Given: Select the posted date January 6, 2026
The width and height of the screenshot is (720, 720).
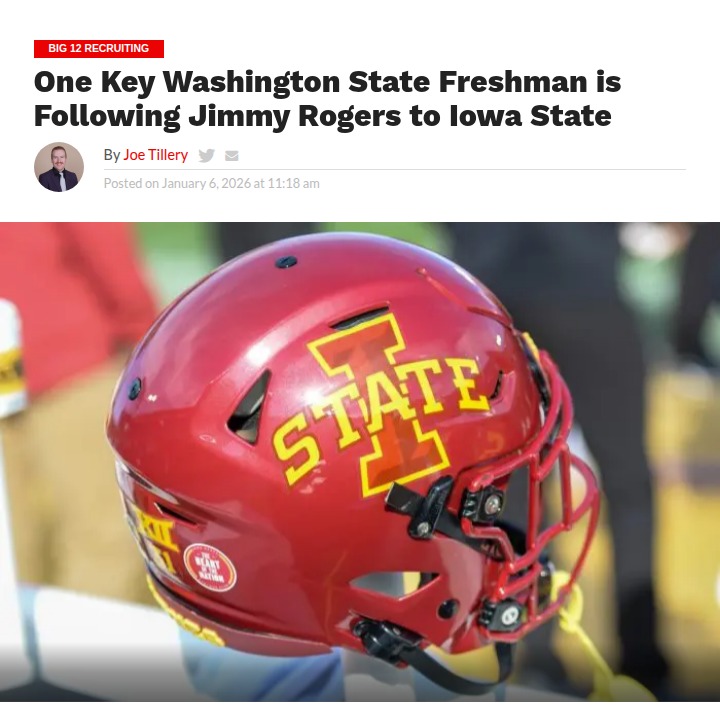Looking at the screenshot, I should [x=206, y=184].
